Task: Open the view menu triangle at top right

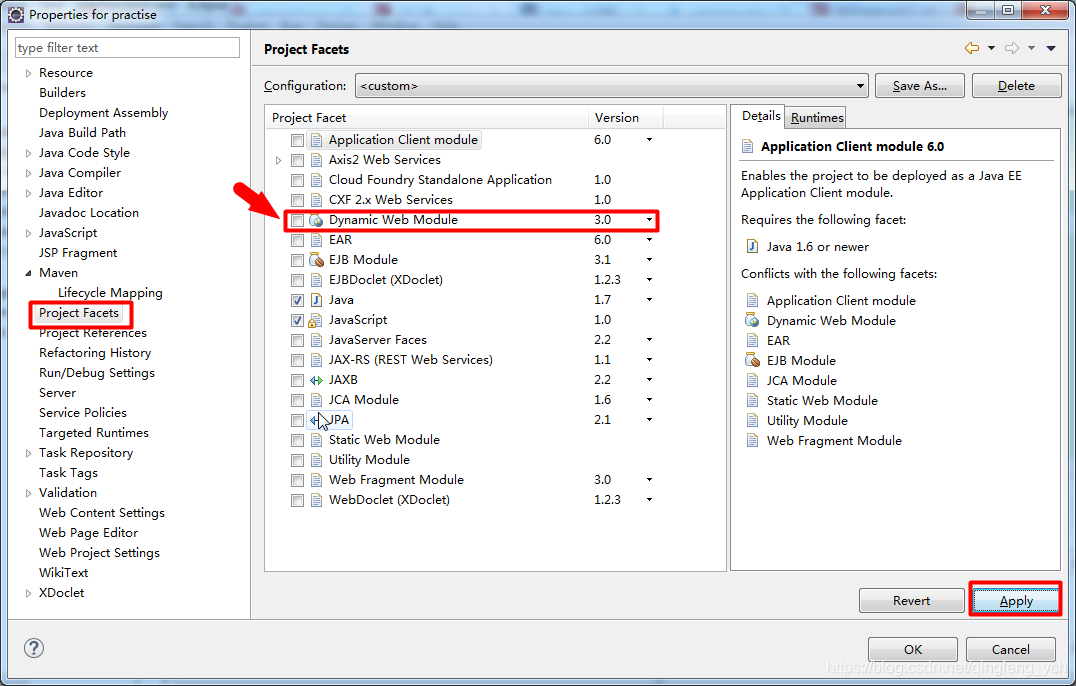Action: tap(1051, 48)
